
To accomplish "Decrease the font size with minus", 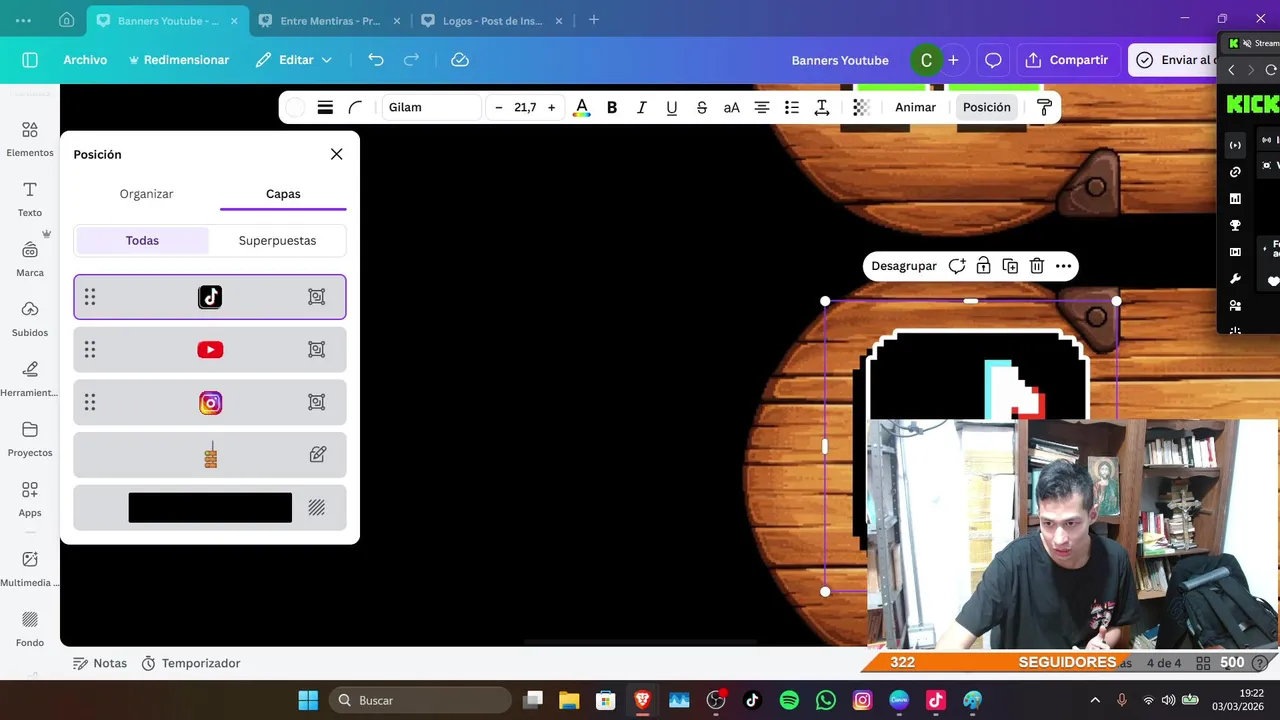I will pyautogui.click(x=498, y=107).
